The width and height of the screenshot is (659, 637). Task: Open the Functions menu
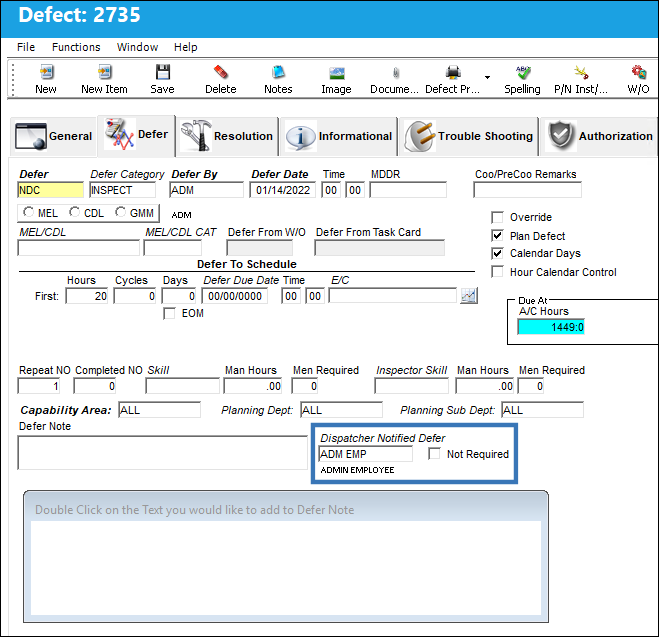tap(76, 47)
